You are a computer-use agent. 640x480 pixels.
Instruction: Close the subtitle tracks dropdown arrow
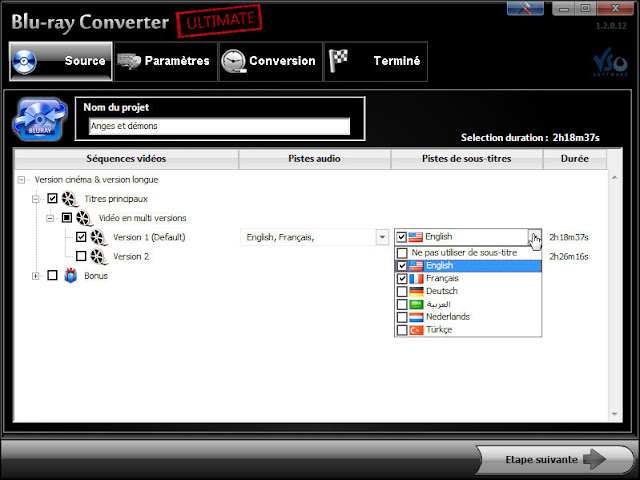535,237
